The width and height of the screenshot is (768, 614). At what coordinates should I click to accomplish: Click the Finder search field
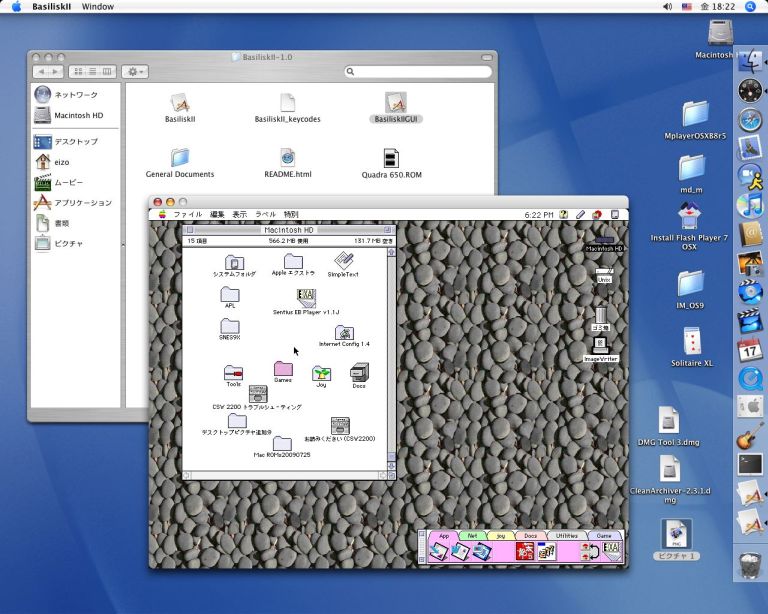(418, 71)
